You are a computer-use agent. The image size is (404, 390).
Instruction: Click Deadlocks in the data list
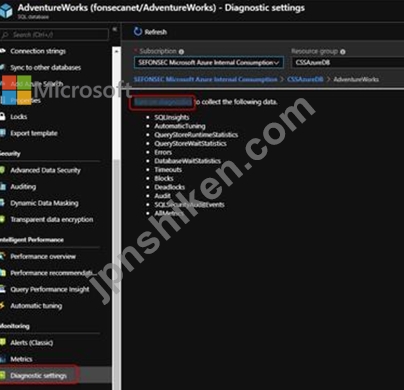(x=169, y=187)
